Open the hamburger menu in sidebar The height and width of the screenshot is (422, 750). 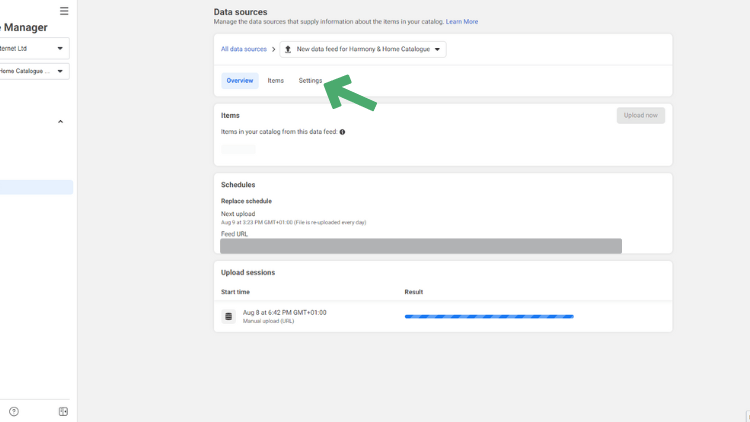pos(64,11)
